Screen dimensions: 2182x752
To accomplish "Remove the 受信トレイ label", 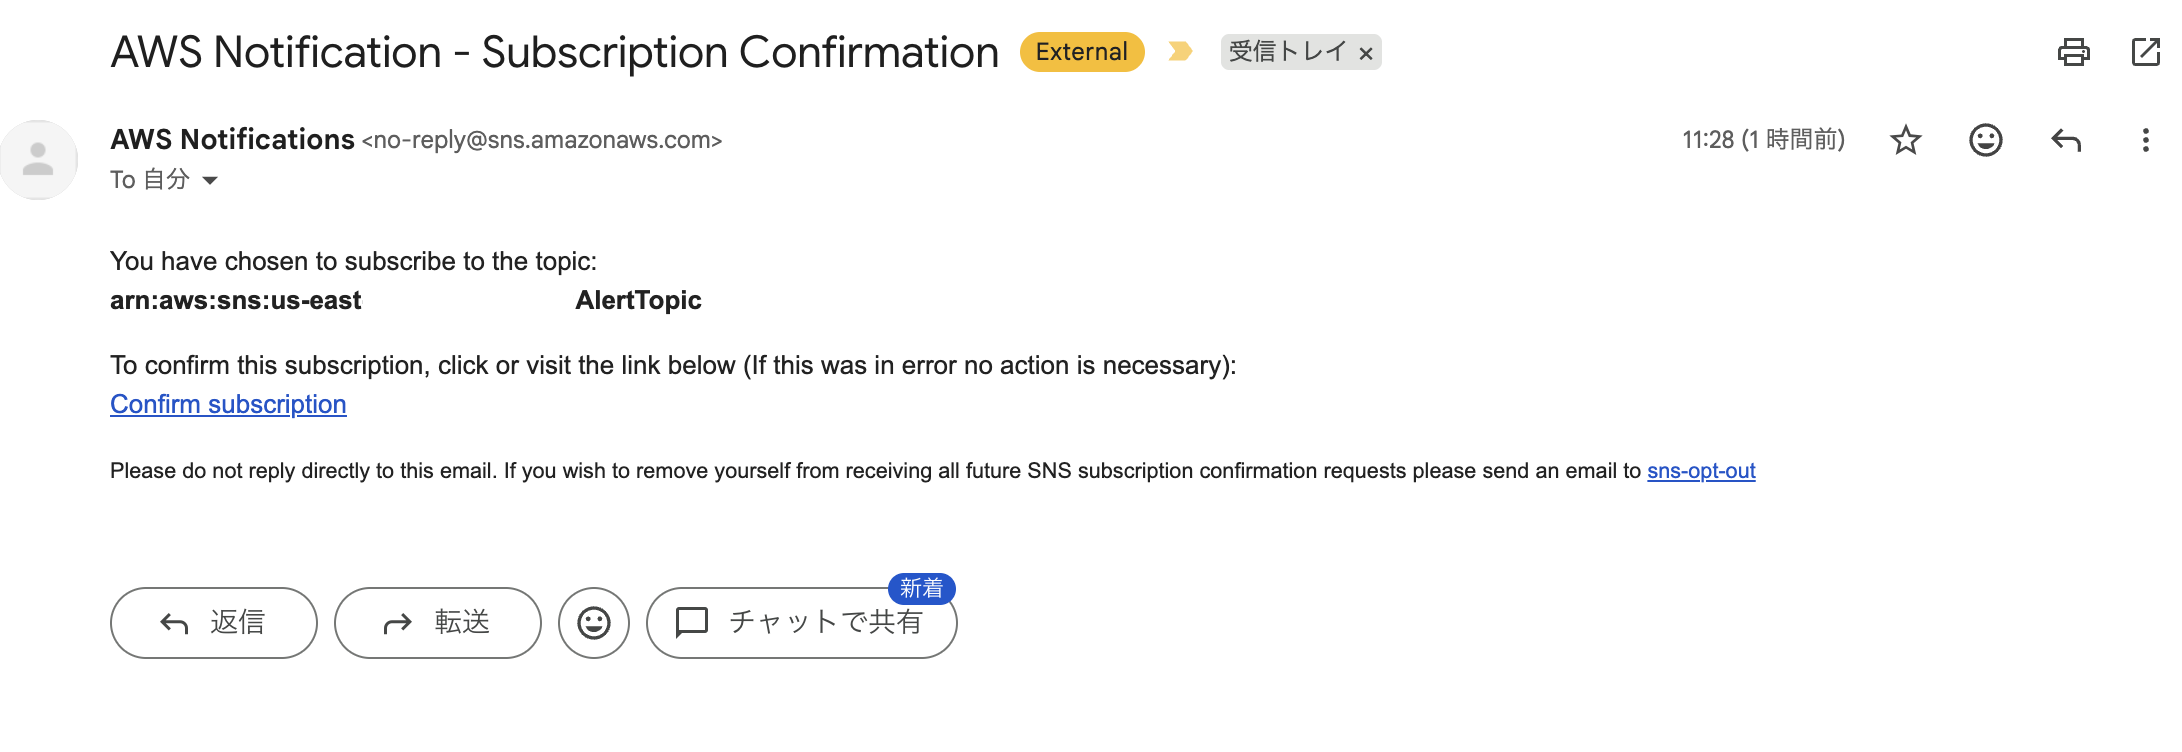I will tap(1366, 54).
